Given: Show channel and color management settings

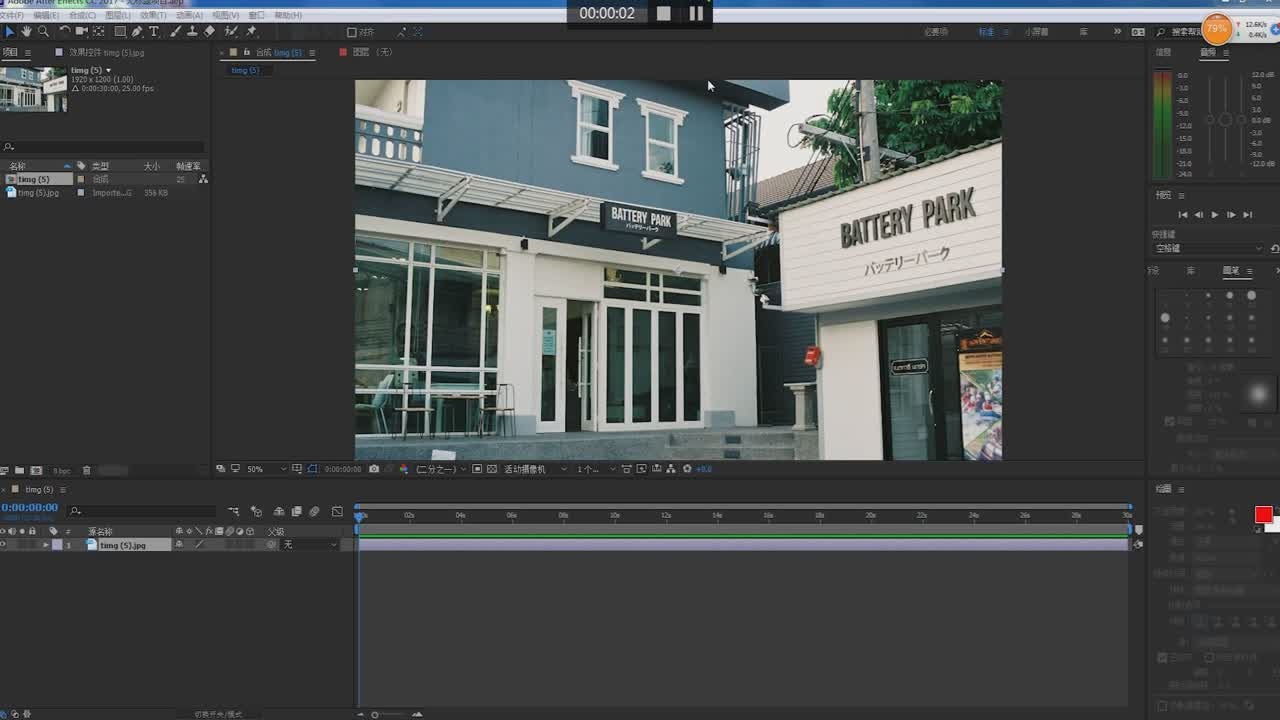Looking at the screenshot, I should [404, 469].
